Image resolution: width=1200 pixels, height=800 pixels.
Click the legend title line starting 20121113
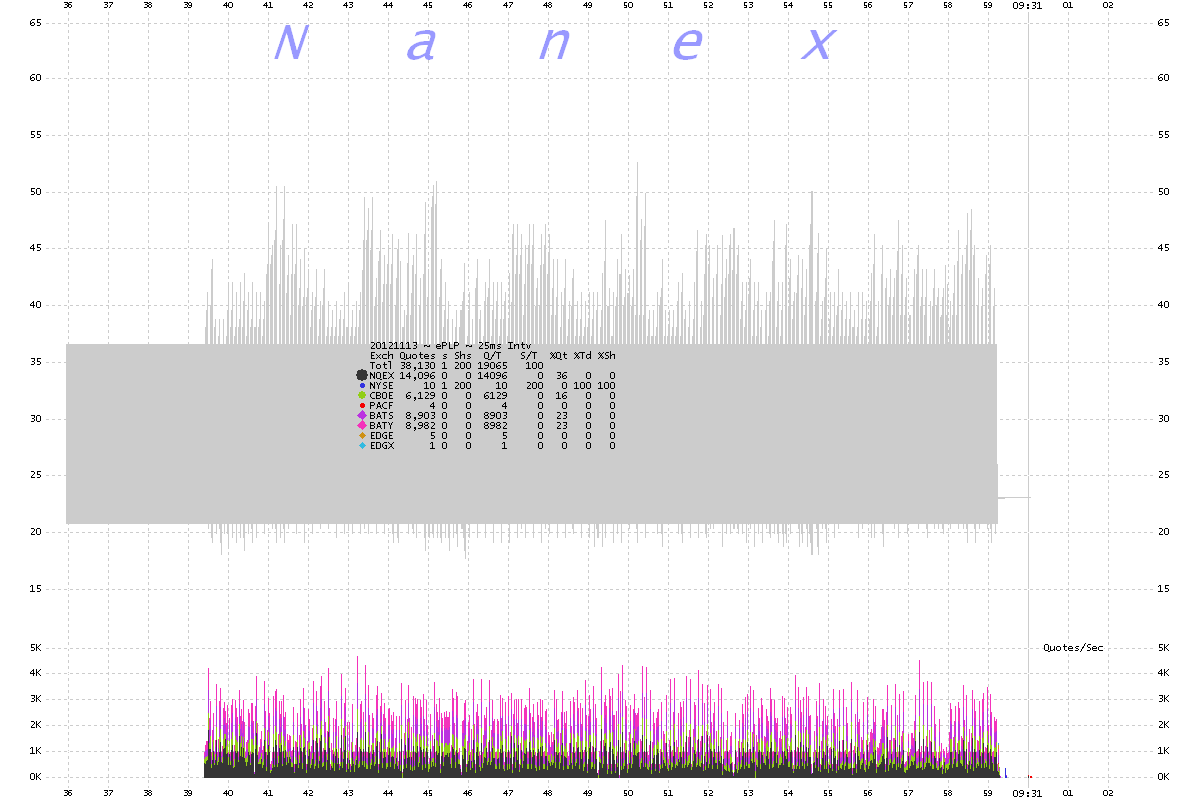point(452,345)
